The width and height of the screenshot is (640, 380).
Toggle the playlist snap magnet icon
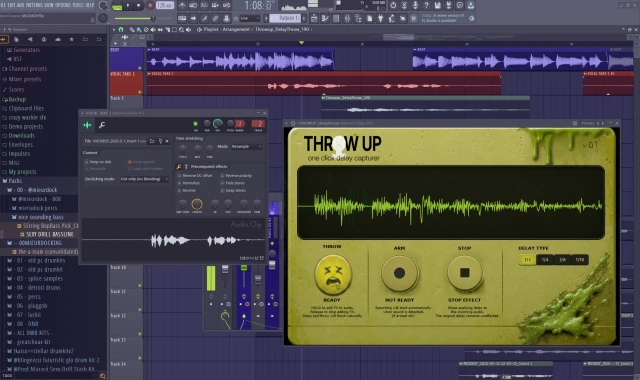121,29
